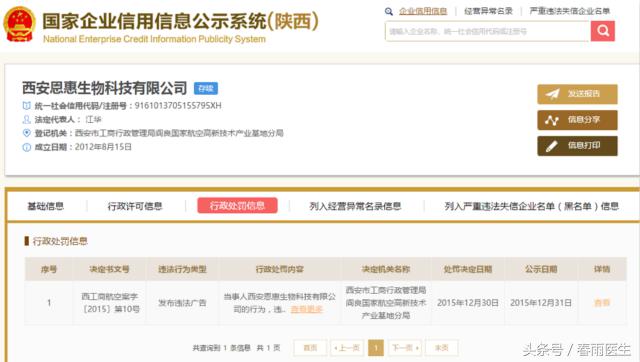
Task: Click the share graph icon on 信息分享
Action: click(551, 120)
